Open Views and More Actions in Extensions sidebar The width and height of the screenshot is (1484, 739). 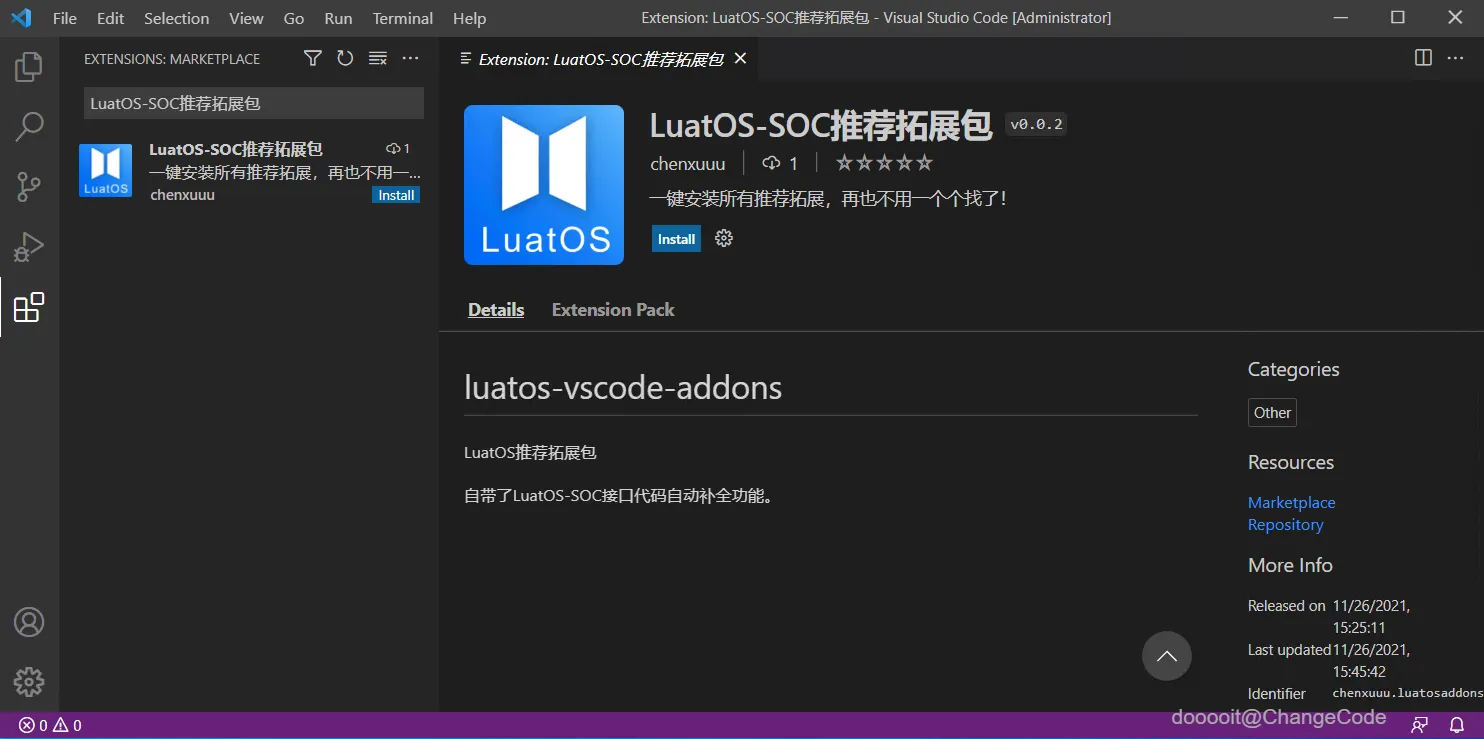coord(410,59)
